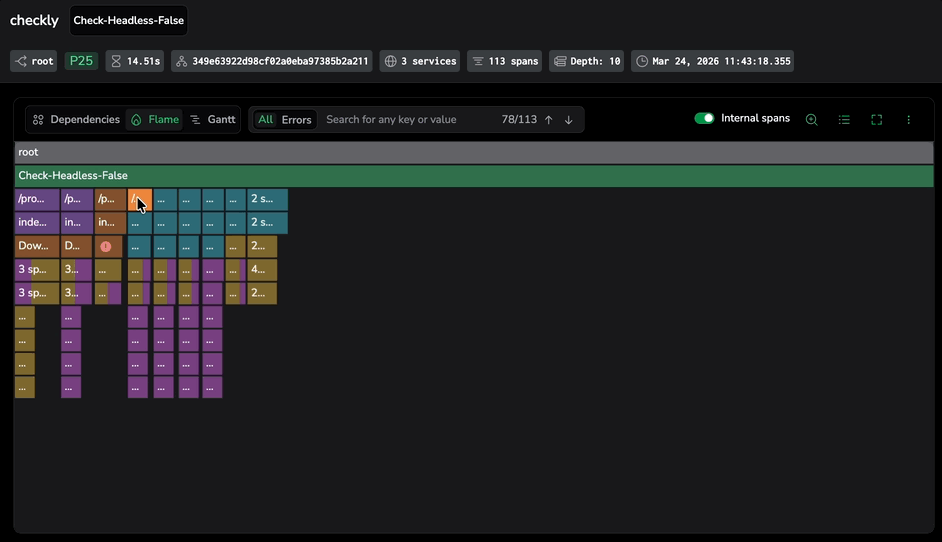Jump to previous search match arrow
Screen dimensions: 942x542
pyautogui.click(x=548, y=120)
